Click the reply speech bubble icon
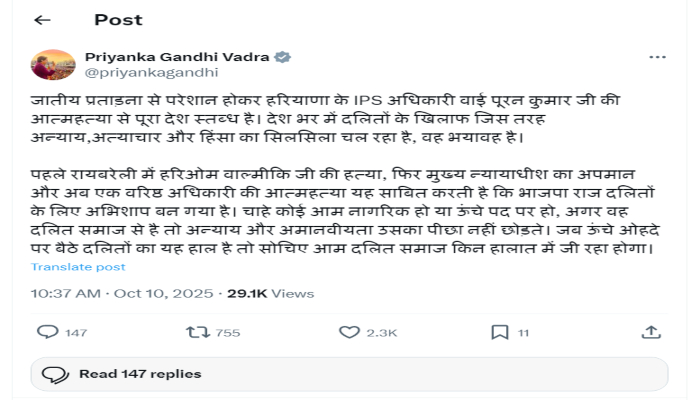This screenshot has width=700, height=400. tap(46, 332)
